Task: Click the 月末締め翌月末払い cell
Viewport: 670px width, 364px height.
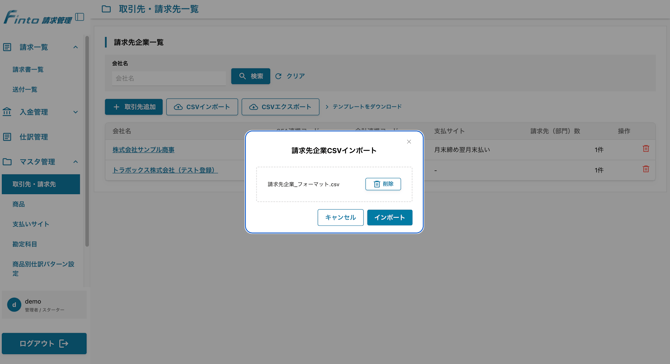Action: (x=462, y=150)
